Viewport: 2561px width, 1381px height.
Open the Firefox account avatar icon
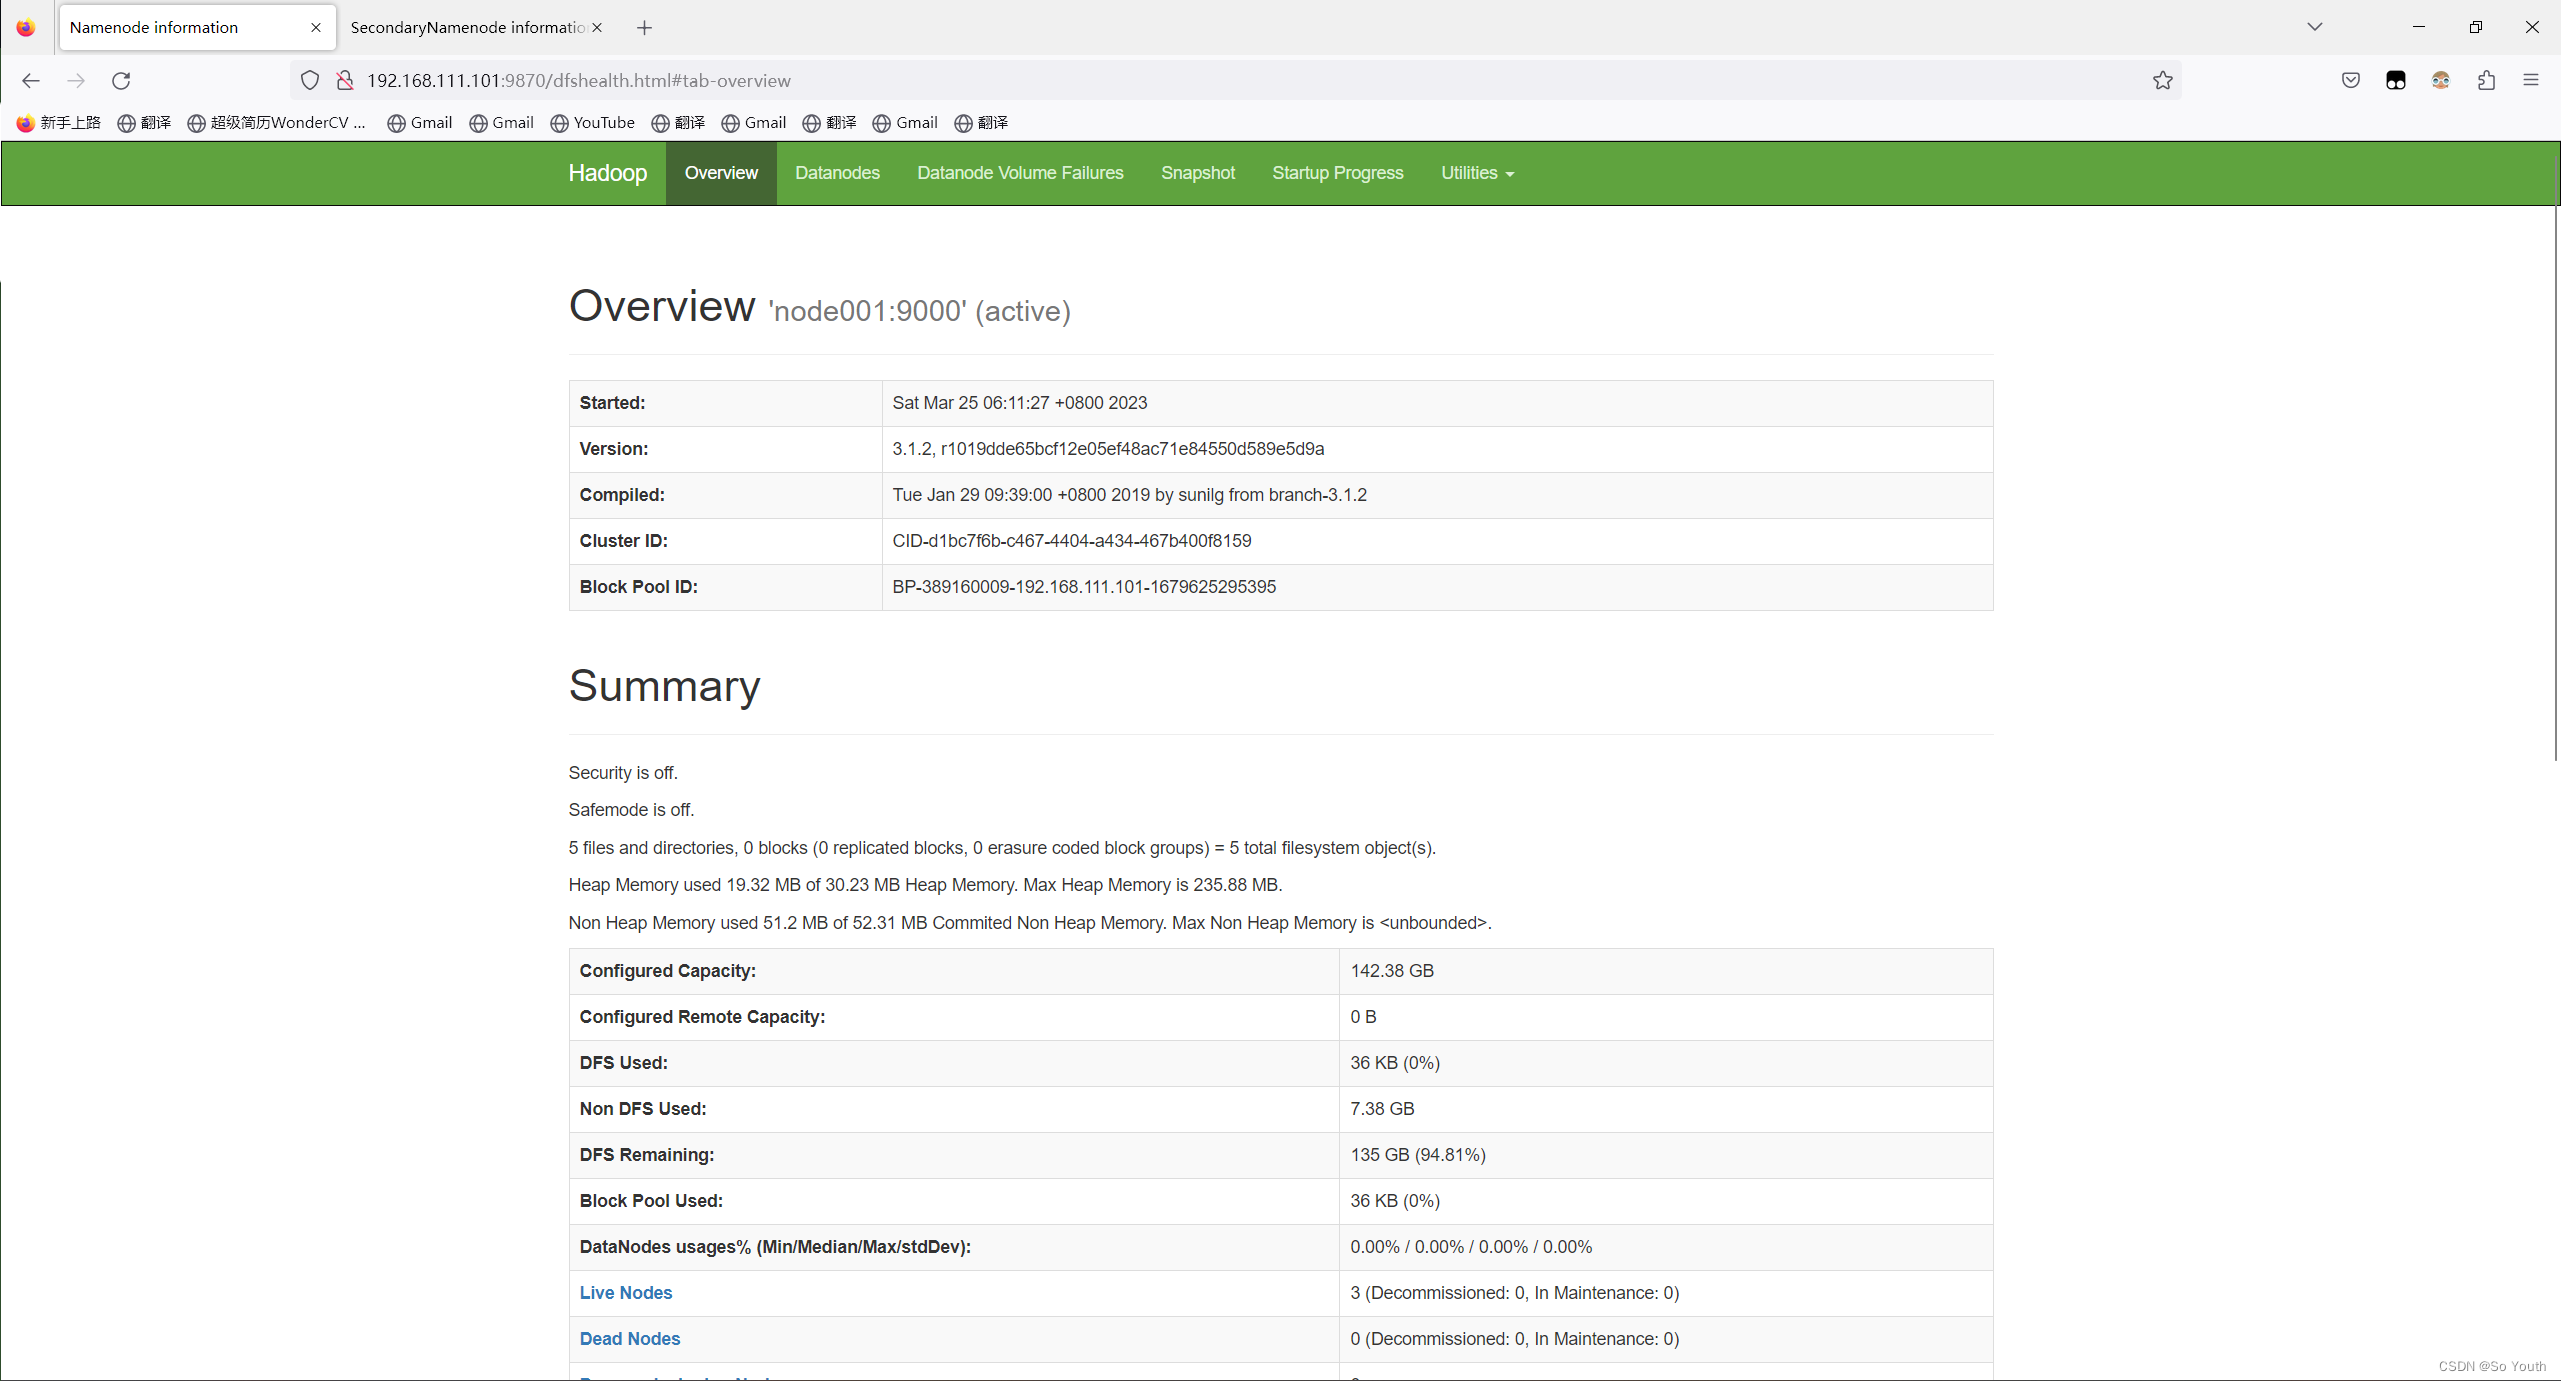pos(2441,81)
